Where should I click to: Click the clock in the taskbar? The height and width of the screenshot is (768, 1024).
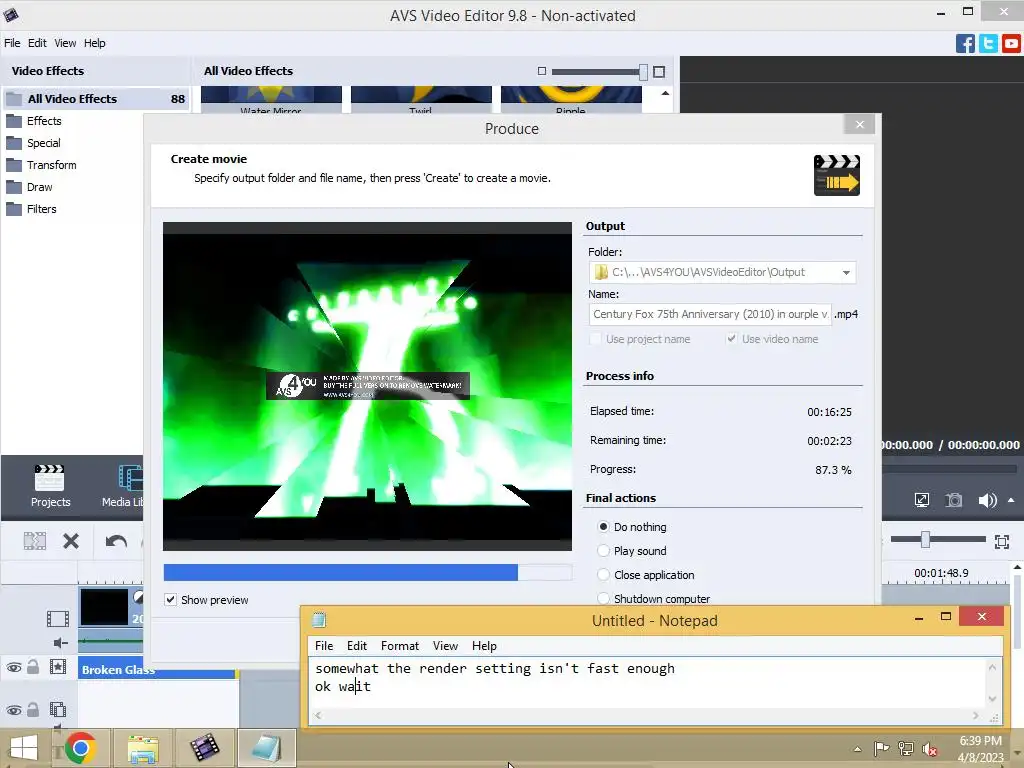point(980,749)
